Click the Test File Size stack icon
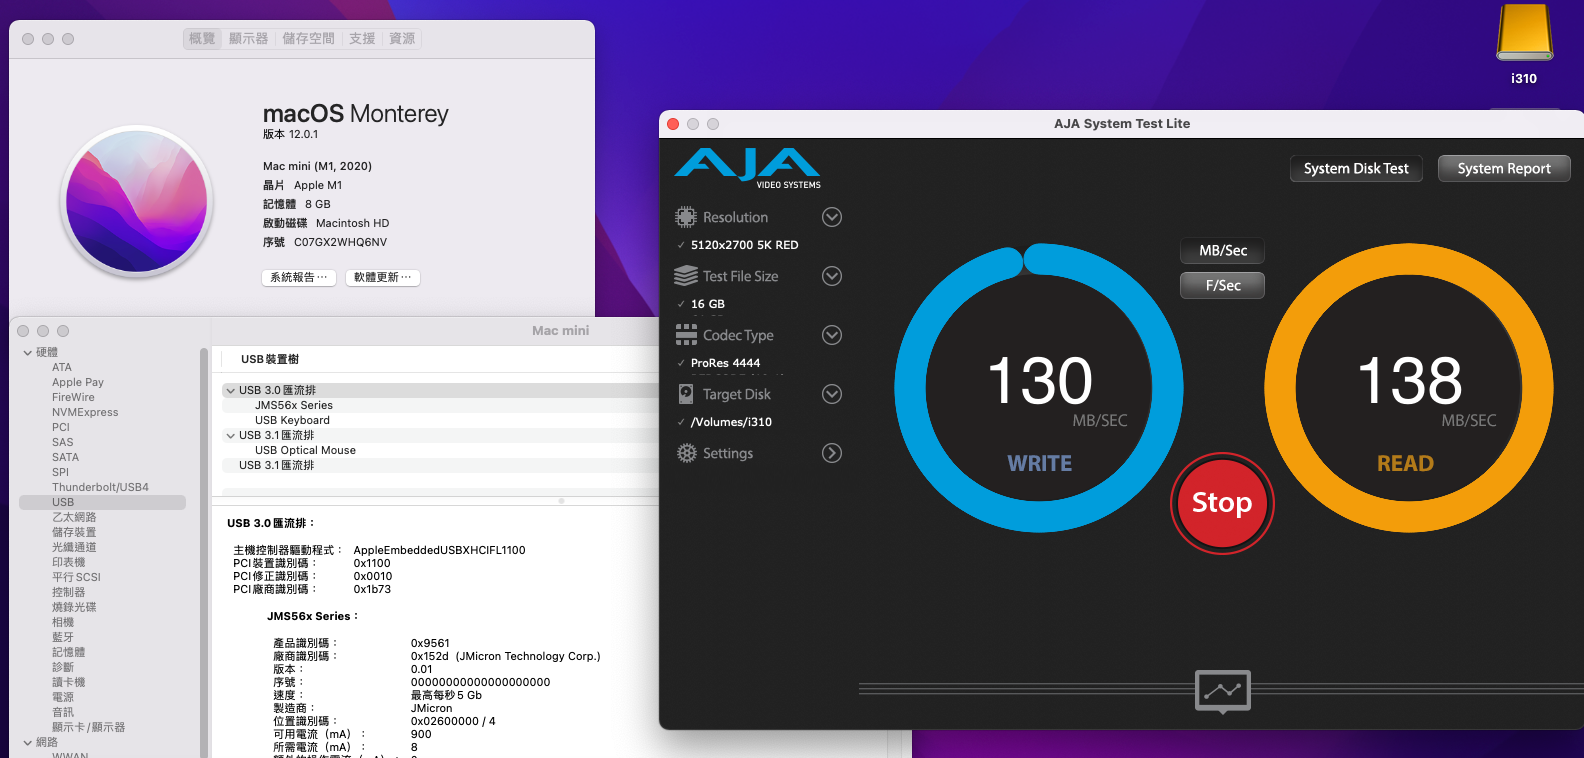This screenshot has height=758, width=1584. coord(686,276)
